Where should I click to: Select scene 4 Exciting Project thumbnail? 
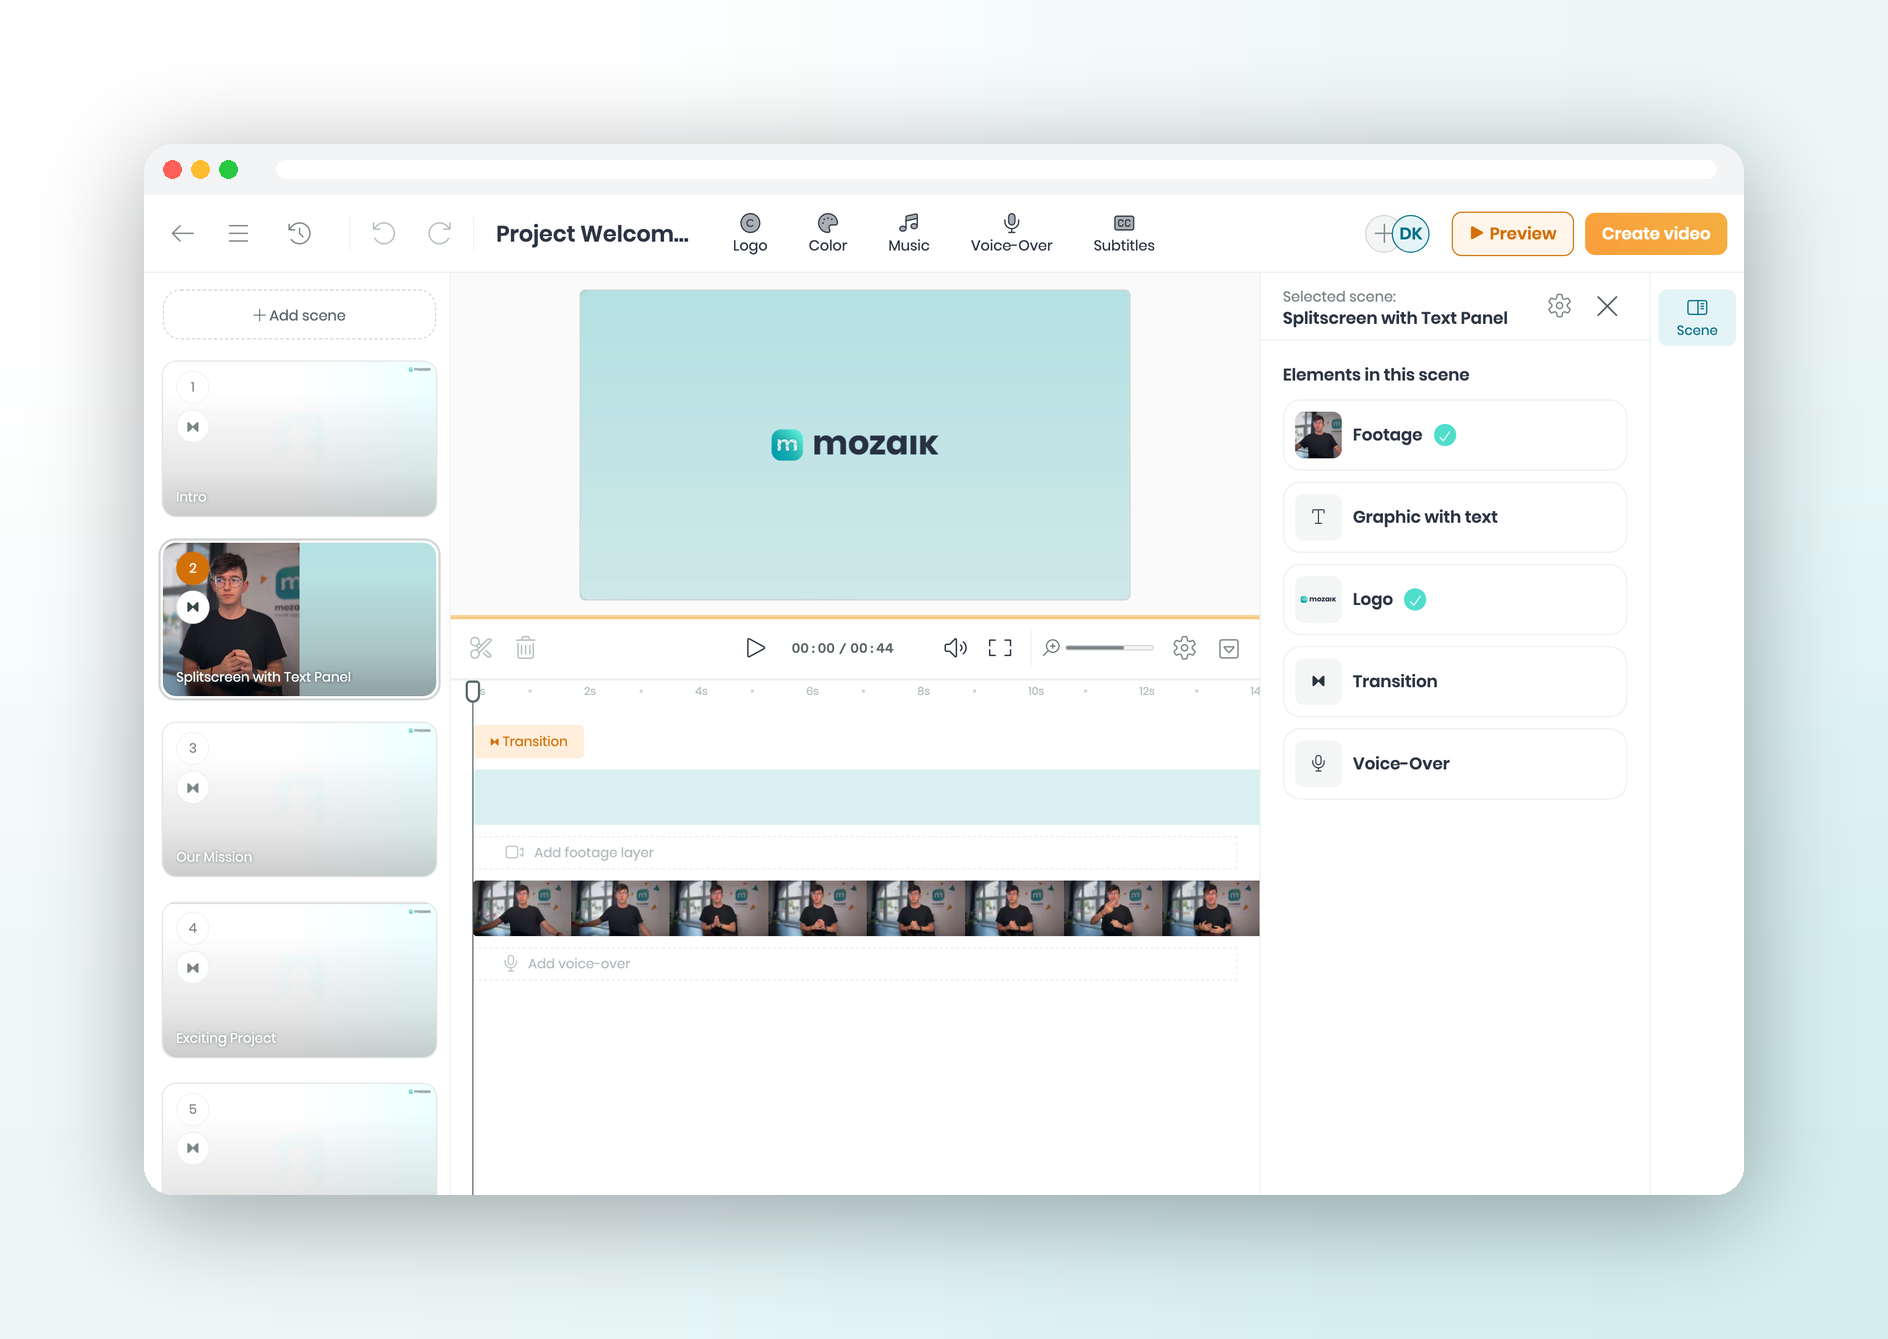[299, 980]
